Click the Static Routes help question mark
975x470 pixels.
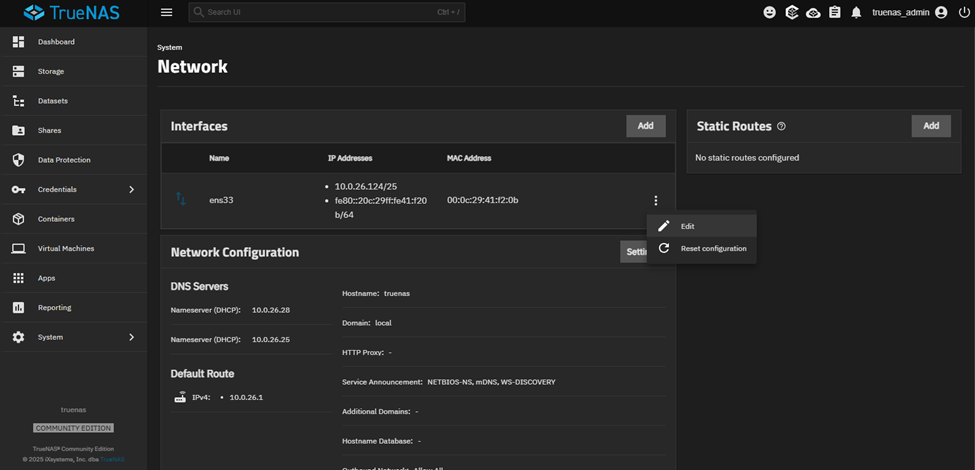781,127
